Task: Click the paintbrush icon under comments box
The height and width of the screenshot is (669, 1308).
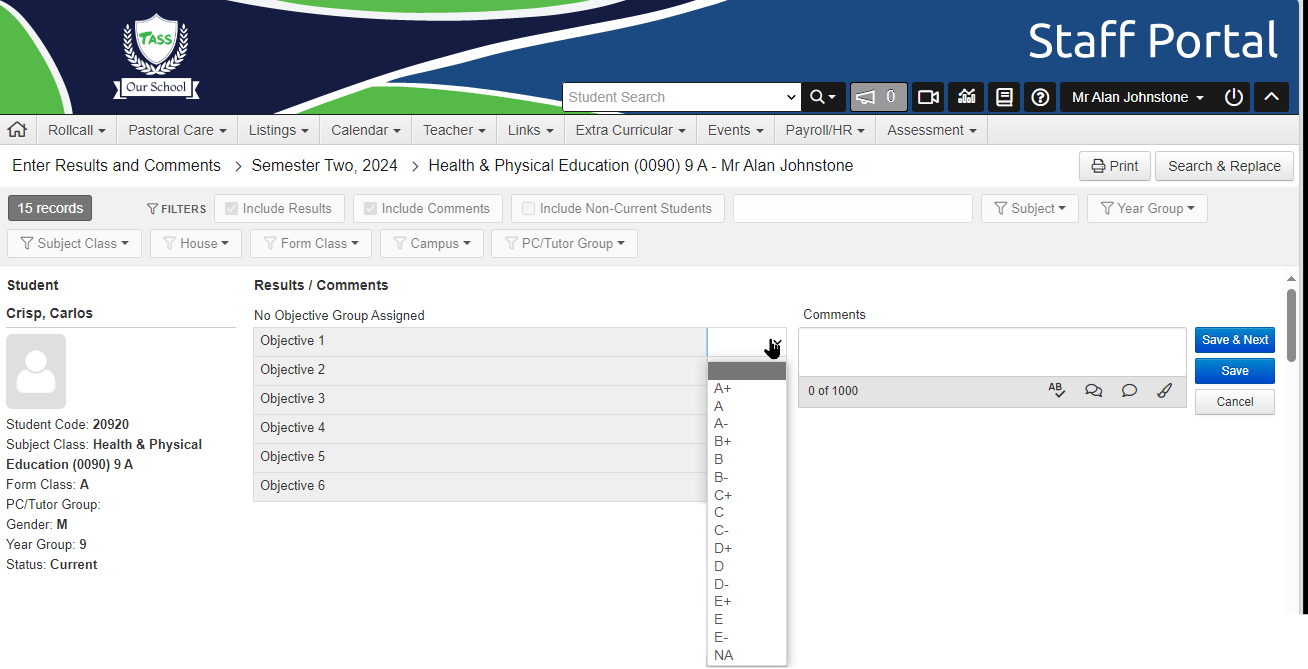Action: coord(1164,391)
